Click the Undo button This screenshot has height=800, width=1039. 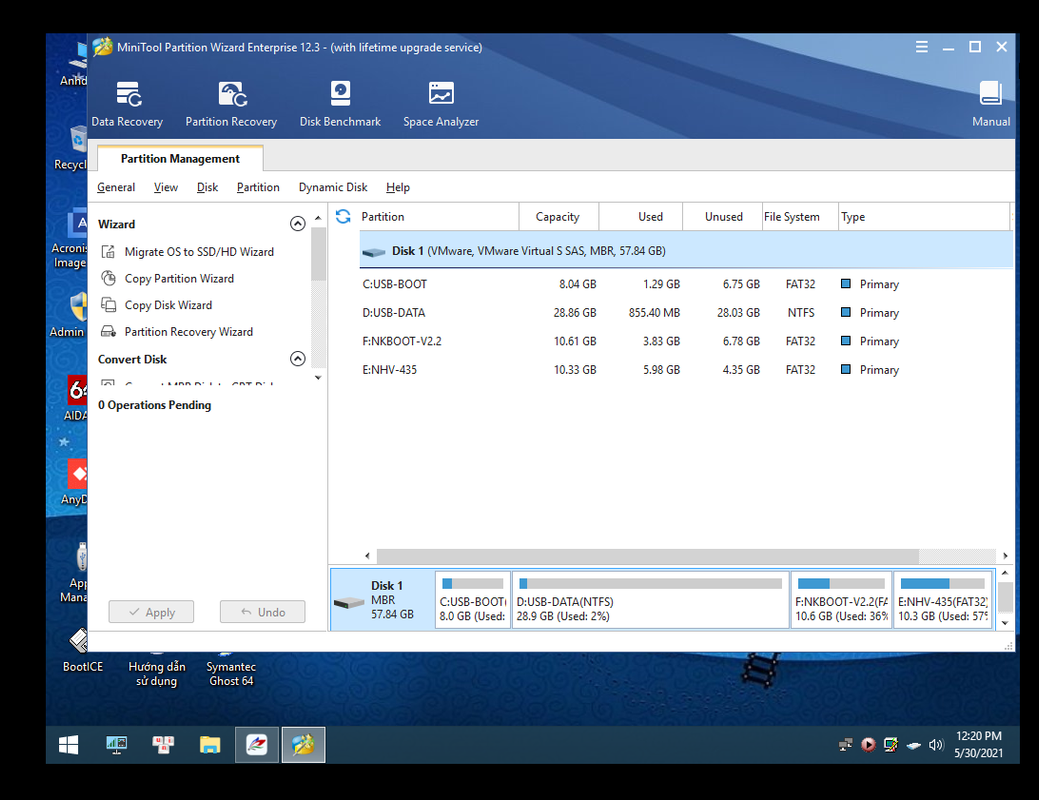262,612
